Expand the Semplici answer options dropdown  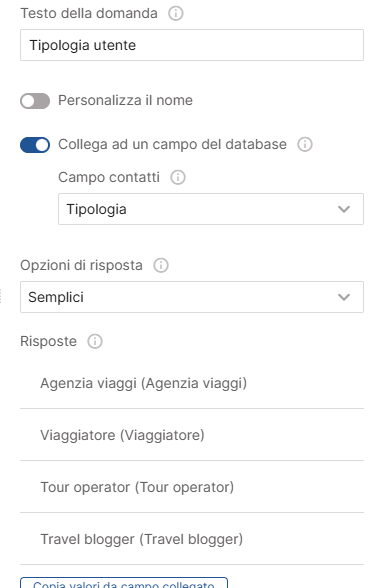coord(192,297)
